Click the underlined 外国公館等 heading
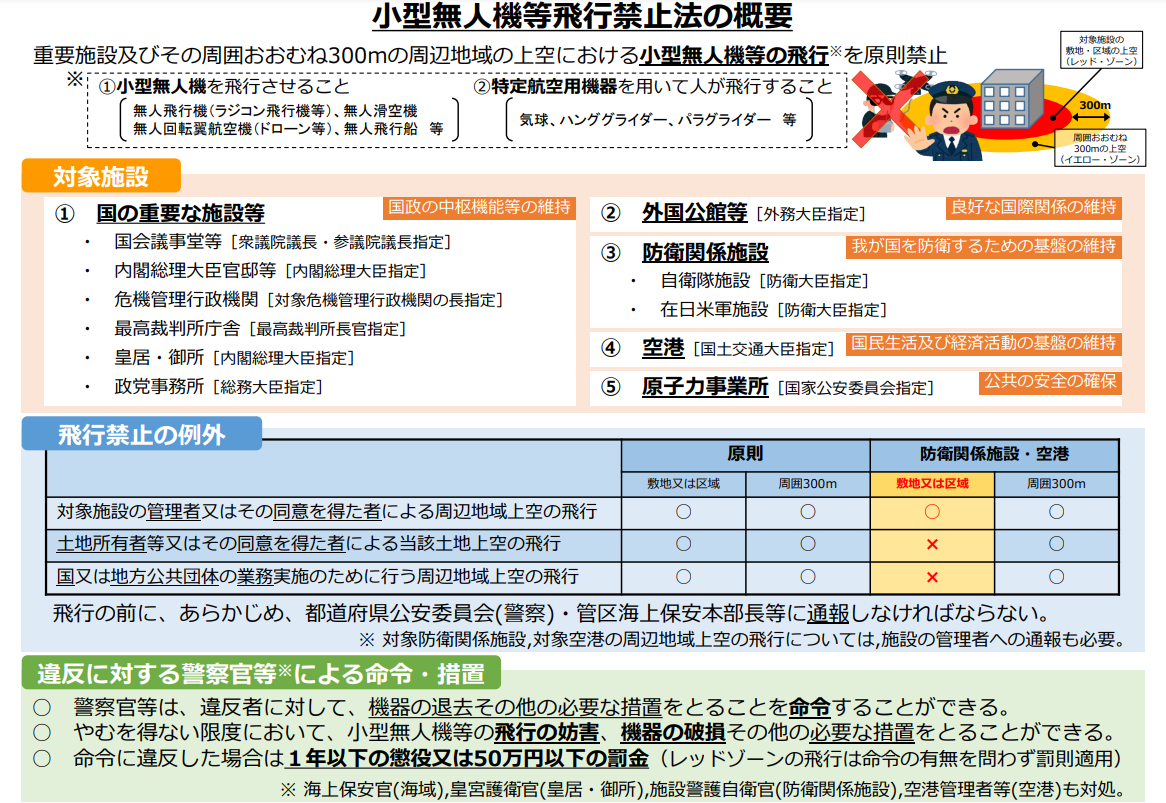This screenshot has width=1166, height=803. [694, 213]
